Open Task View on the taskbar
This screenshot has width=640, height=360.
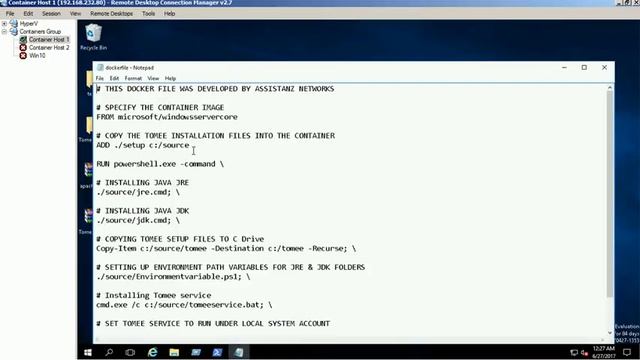click(130, 352)
